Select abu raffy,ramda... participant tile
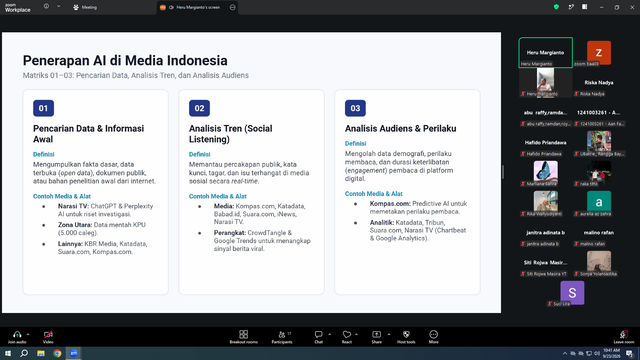640x360 pixels. (x=545, y=113)
